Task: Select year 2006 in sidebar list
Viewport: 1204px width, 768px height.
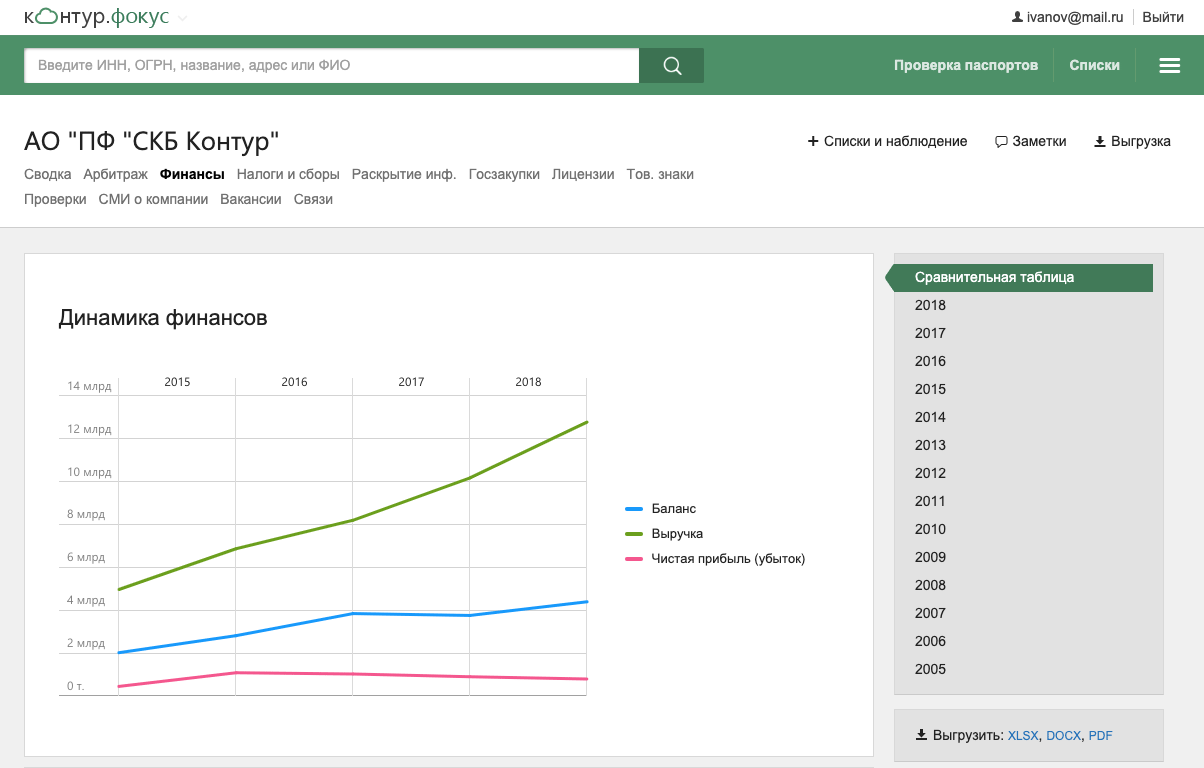Action: pos(930,641)
